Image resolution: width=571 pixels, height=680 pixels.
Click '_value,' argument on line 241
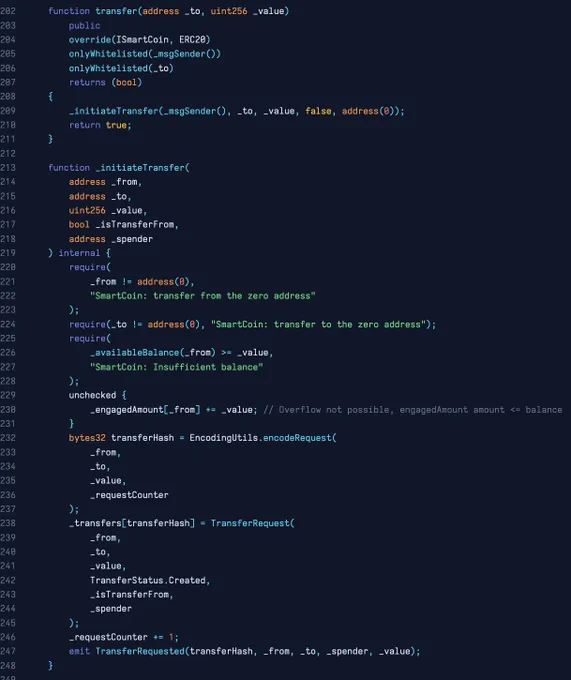tap(108, 566)
